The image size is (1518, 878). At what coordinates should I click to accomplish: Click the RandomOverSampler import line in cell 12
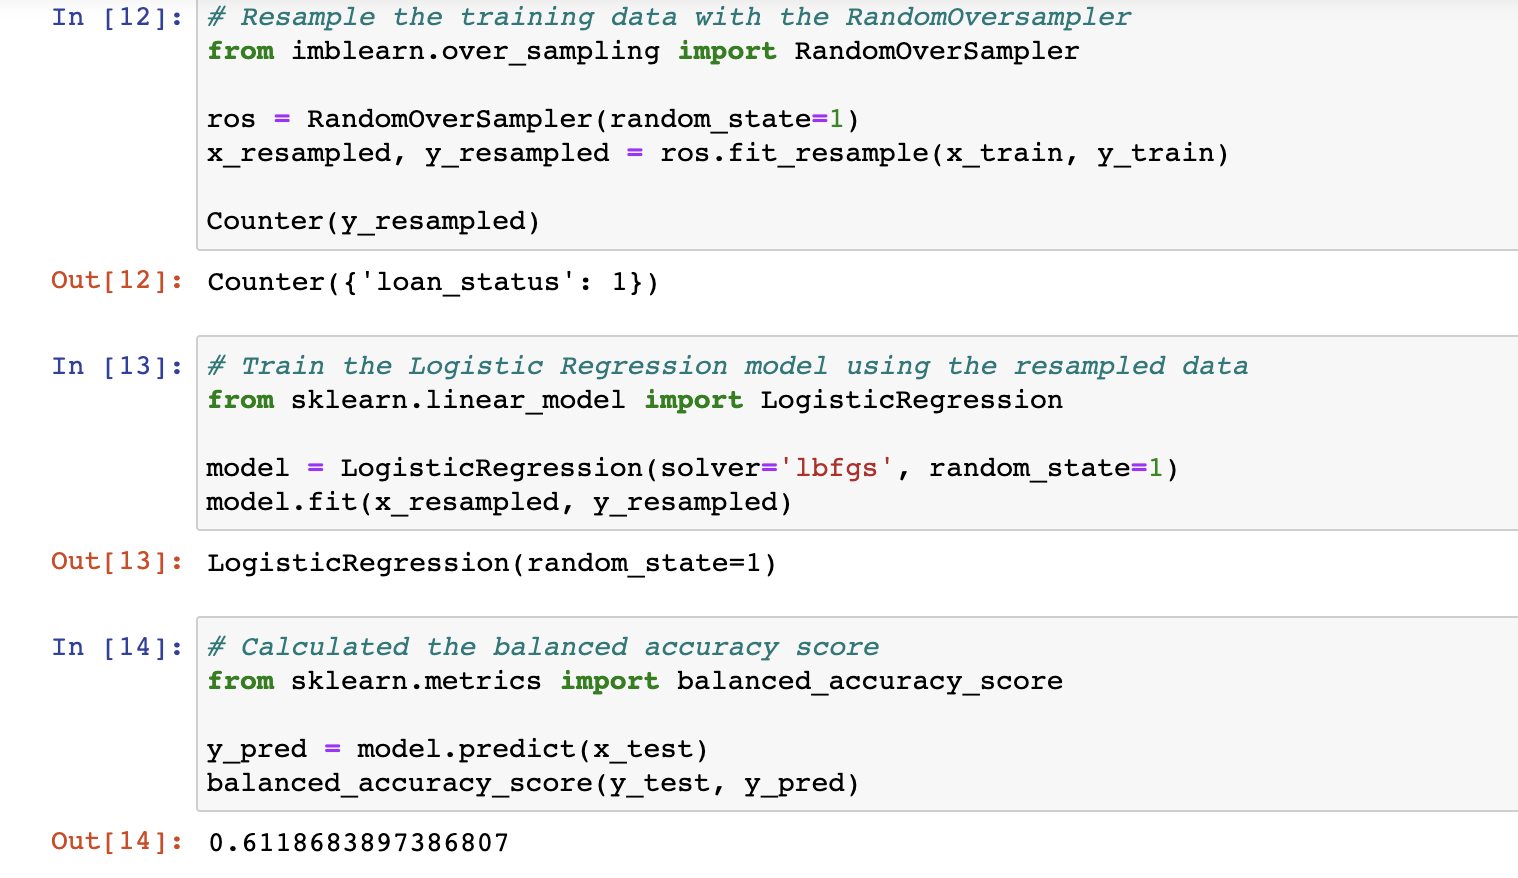643,51
